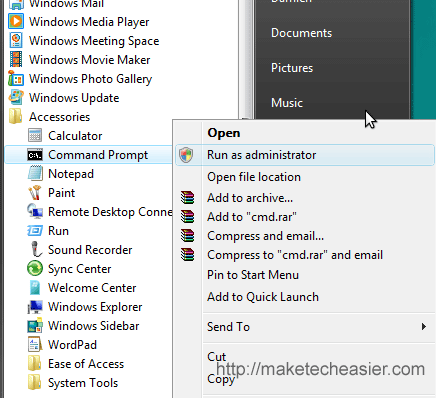Click the Paint brushes icon
The width and height of the screenshot is (436, 398).
35,192
